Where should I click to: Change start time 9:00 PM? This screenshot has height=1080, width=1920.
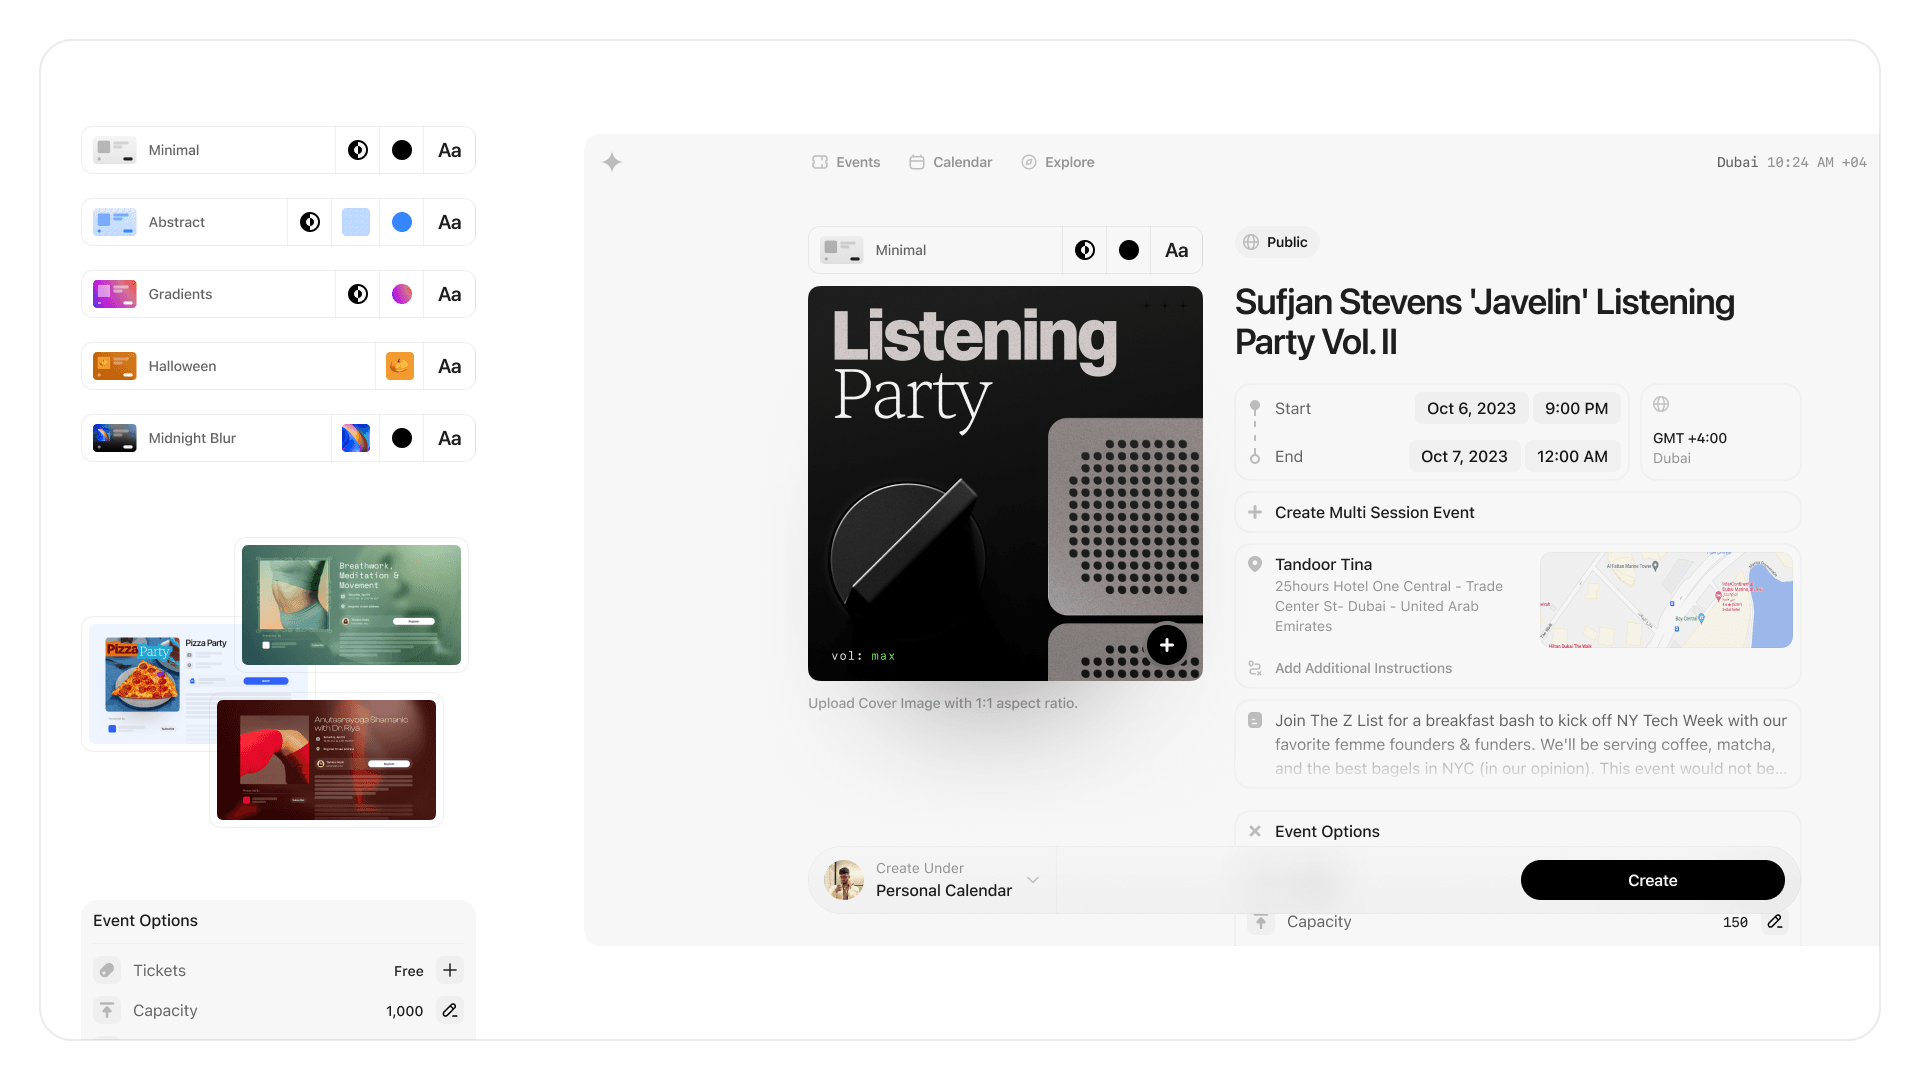(x=1576, y=408)
